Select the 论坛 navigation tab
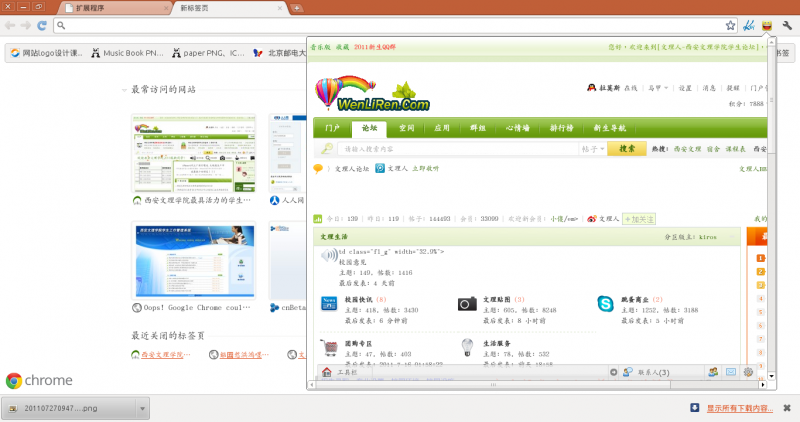 click(369, 129)
